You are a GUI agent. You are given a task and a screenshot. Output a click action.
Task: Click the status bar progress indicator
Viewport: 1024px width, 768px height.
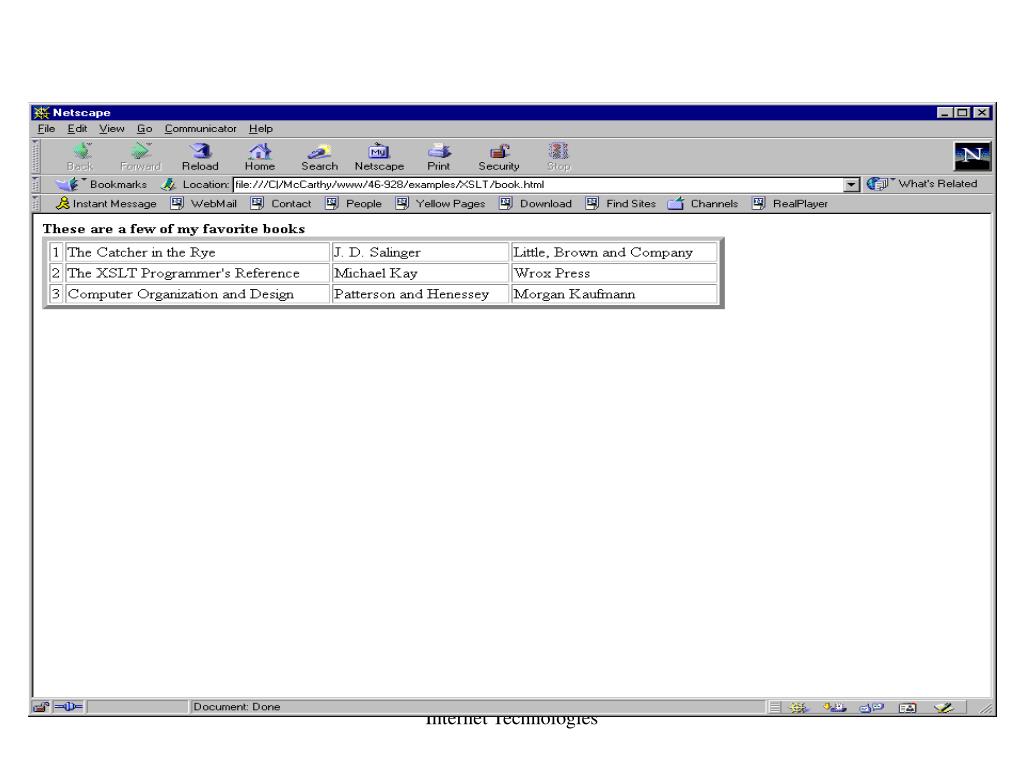(x=137, y=707)
